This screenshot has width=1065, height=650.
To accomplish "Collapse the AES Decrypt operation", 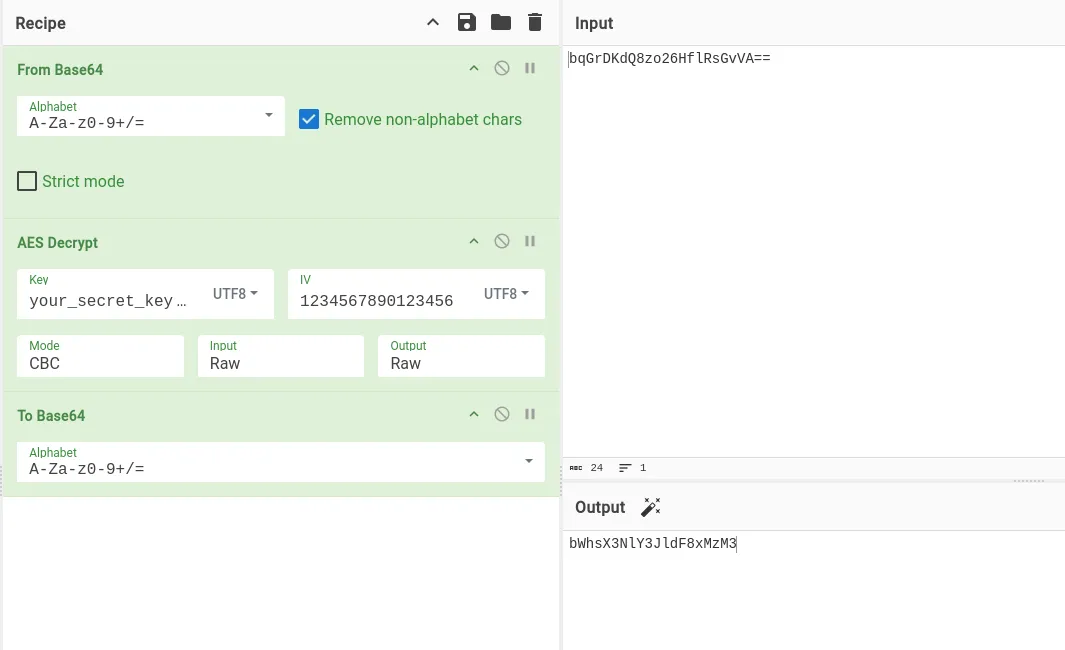I will pos(474,242).
